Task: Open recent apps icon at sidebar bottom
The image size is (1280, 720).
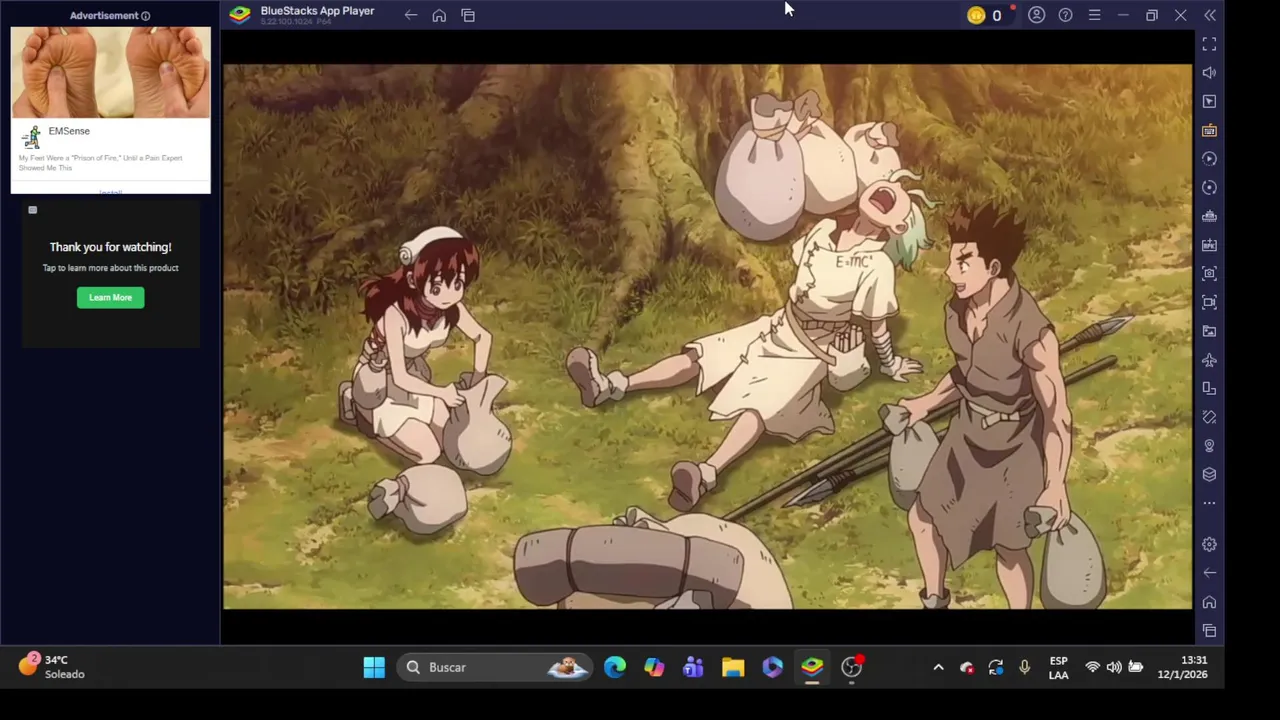Action: (x=1209, y=631)
